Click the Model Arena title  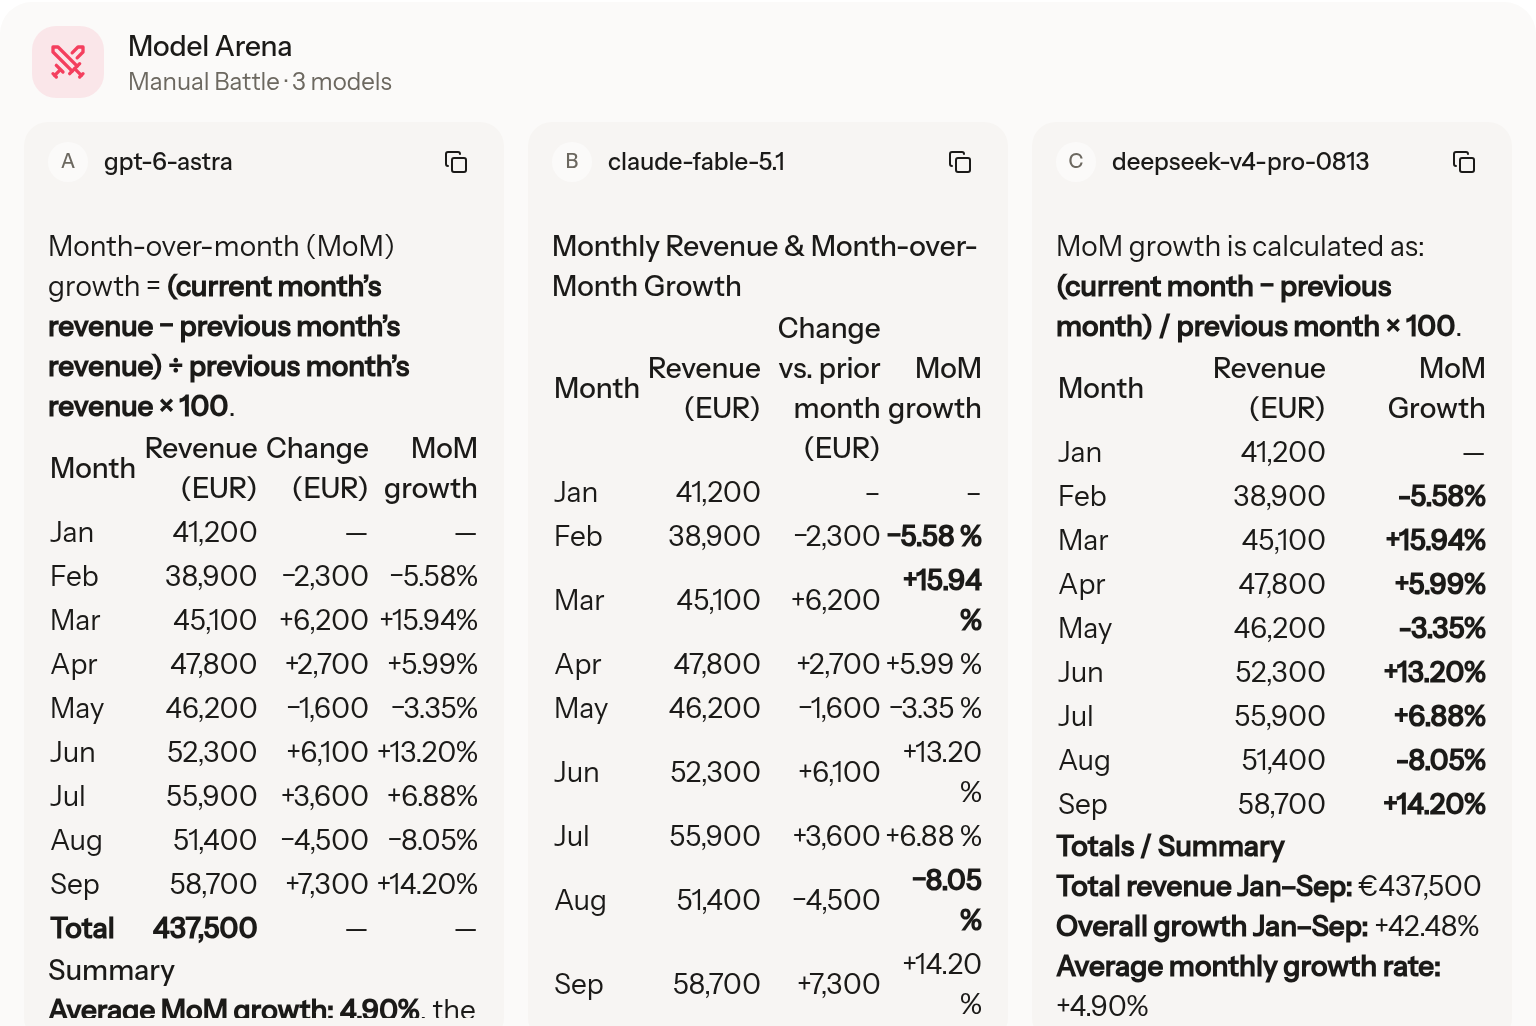coord(210,46)
